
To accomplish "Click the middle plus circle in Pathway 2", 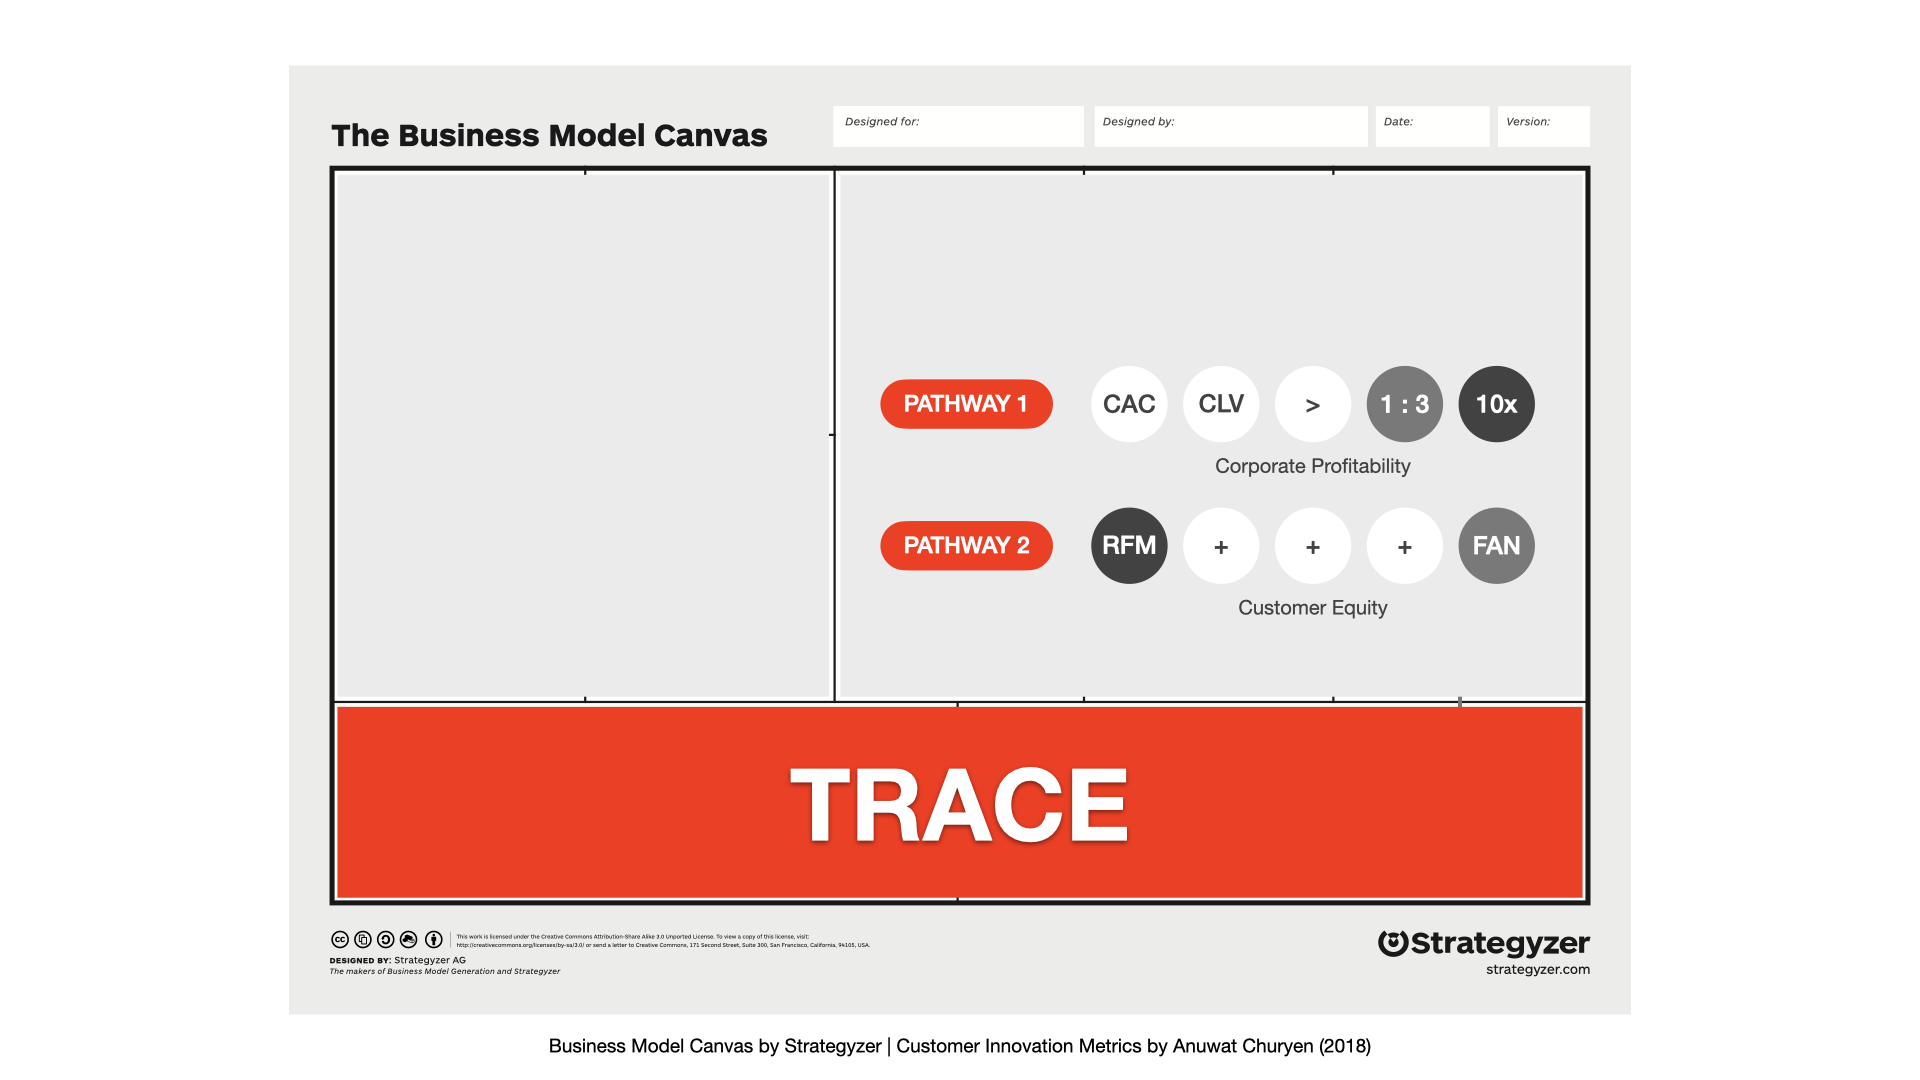I will tap(1313, 546).
